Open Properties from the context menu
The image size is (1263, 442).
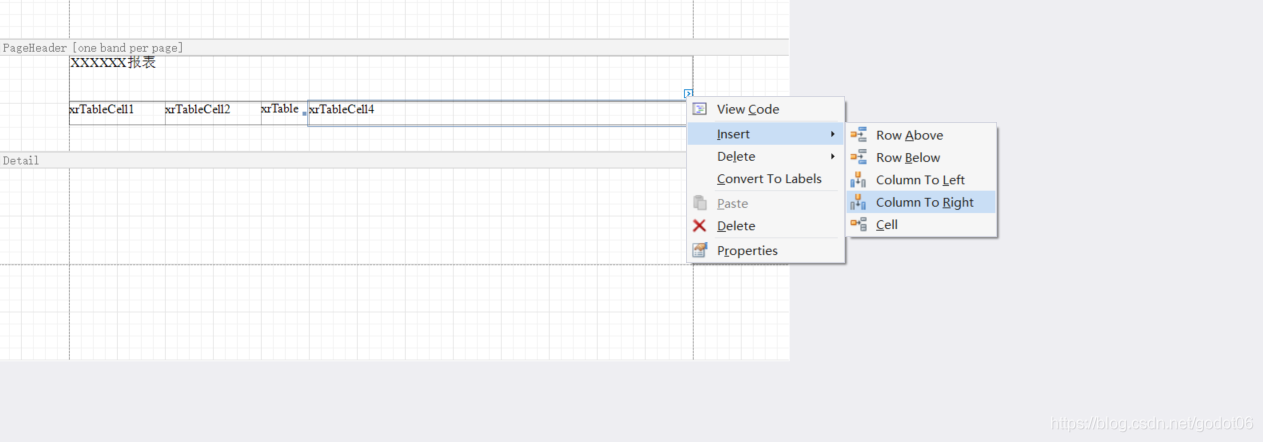[x=746, y=251]
